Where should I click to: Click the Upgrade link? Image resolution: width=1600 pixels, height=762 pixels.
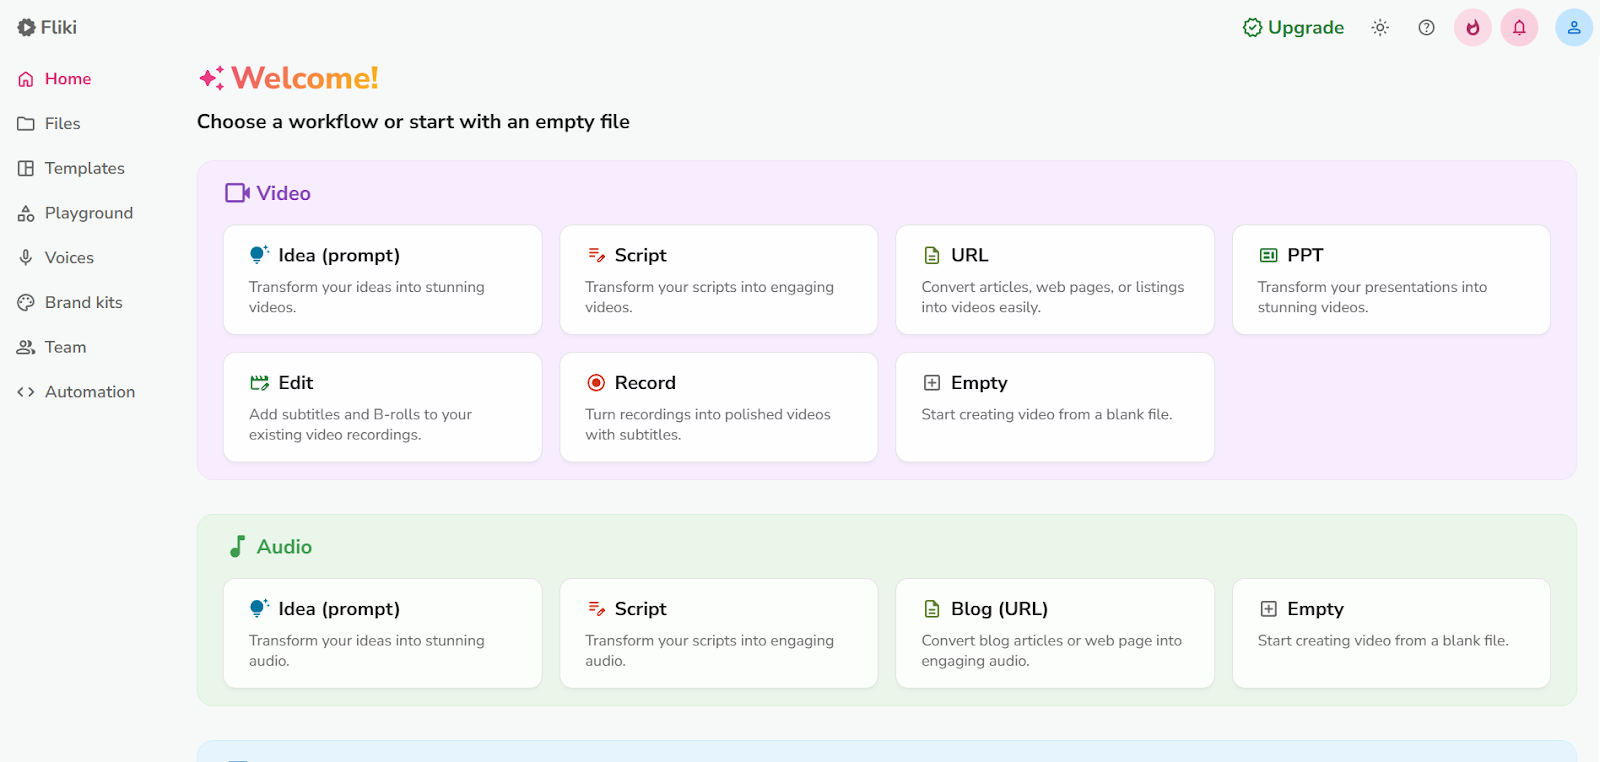click(x=1293, y=28)
